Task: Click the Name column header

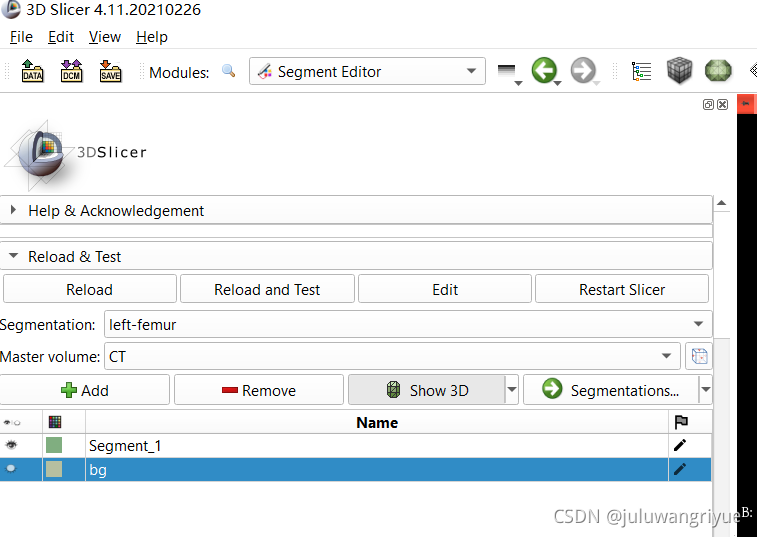Action: 377,423
